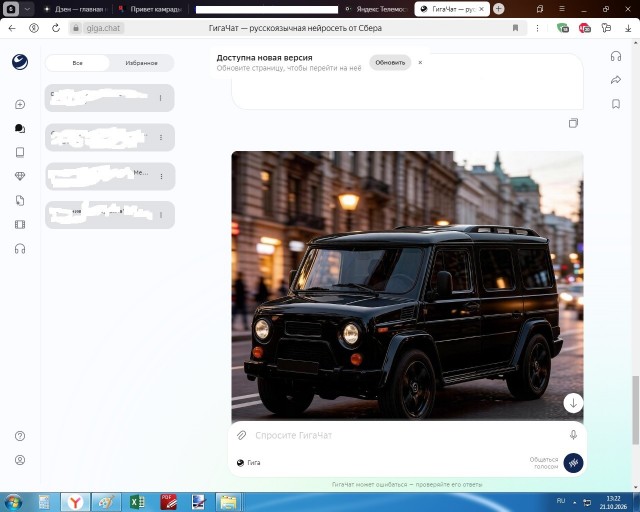Viewport: 640px width, 512px height.
Task: Click the giga.chat address field
Action: pyautogui.click(x=103, y=28)
